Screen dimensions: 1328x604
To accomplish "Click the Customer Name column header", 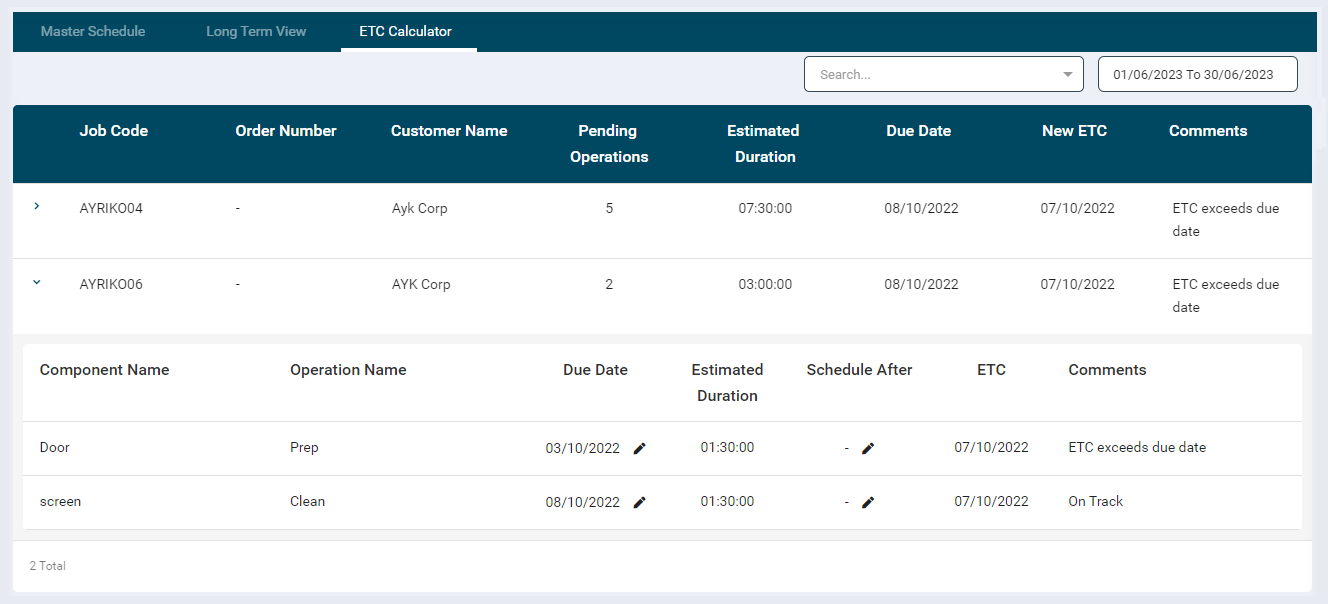I will [449, 131].
